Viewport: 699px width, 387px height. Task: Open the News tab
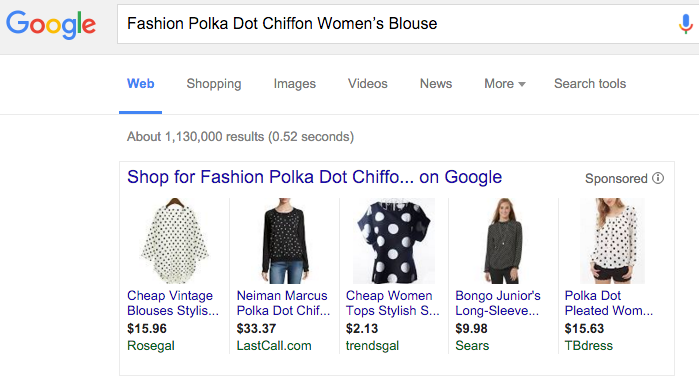click(x=436, y=83)
